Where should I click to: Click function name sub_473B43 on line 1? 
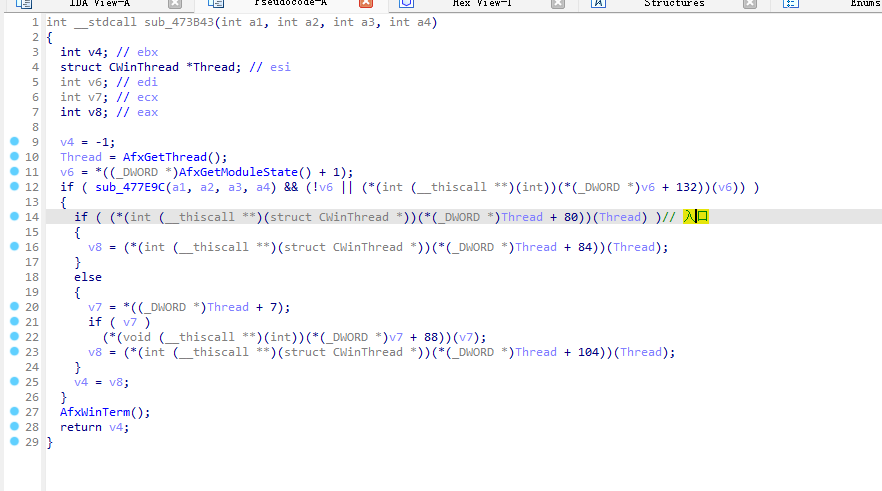click(x=179, y=22)
